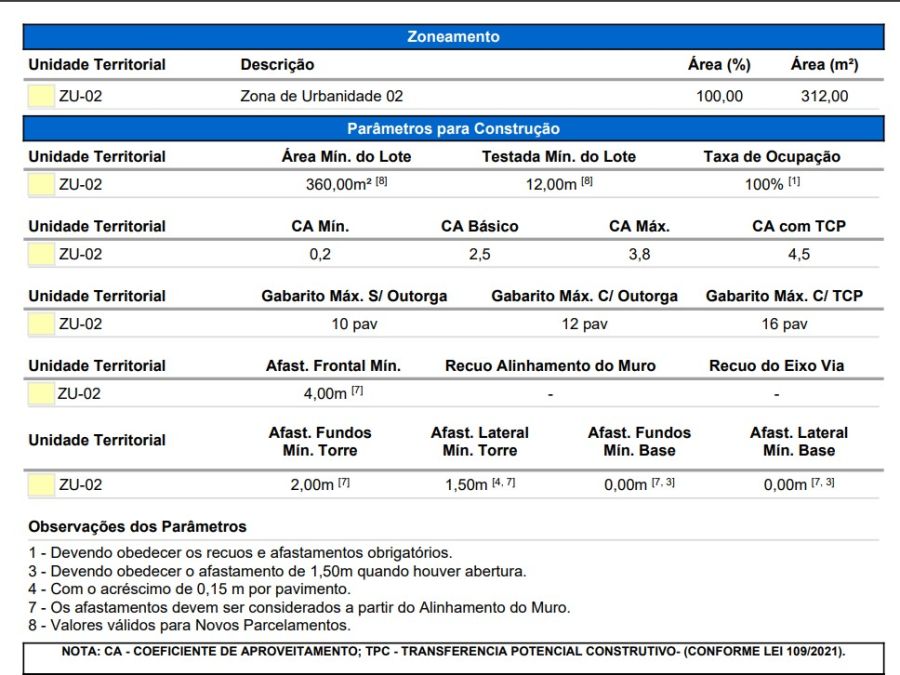
Task: Click the blue Zoneamento header bar
Action: tap(453, 37)
